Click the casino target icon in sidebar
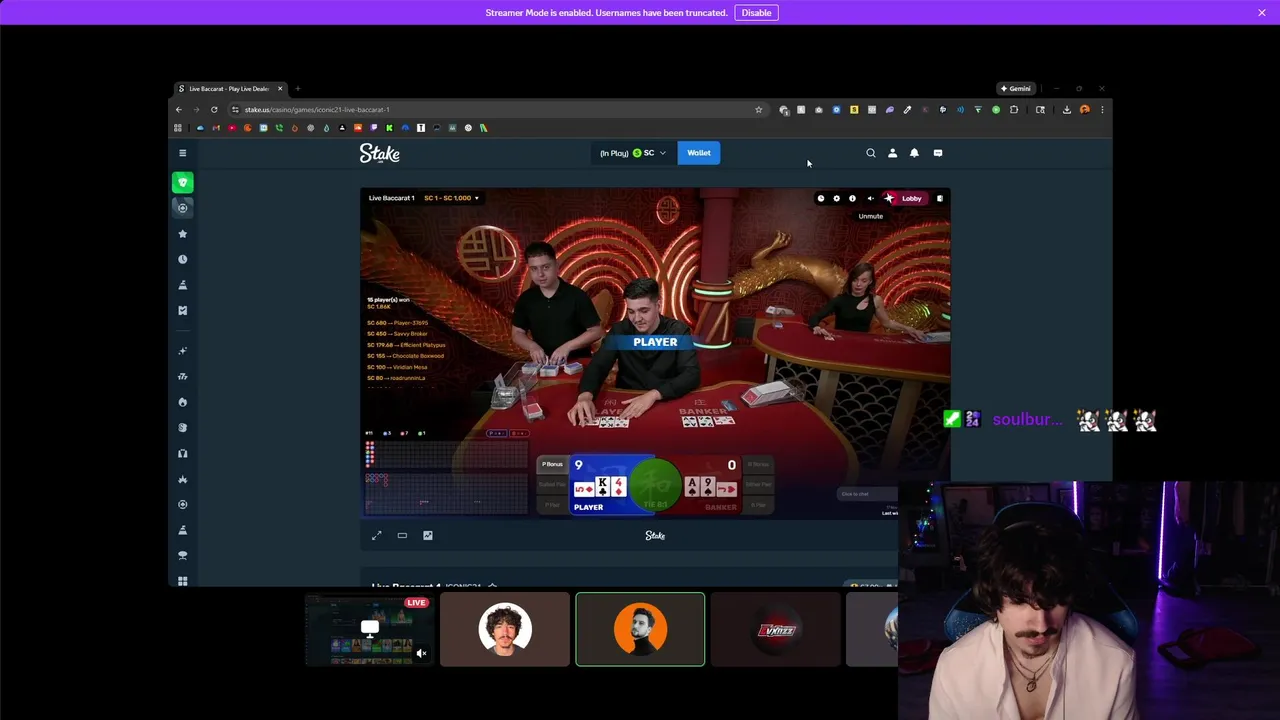This screenshot has height=720, width=1280. tap(182, 208)
